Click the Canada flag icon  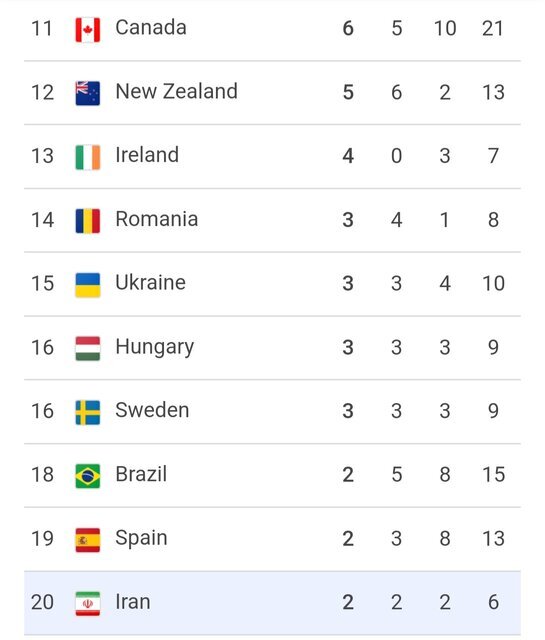88,29
